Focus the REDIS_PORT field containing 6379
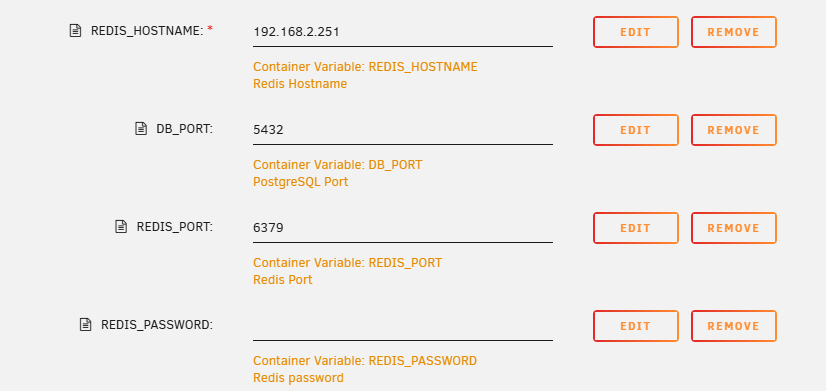 coord(403,228)
